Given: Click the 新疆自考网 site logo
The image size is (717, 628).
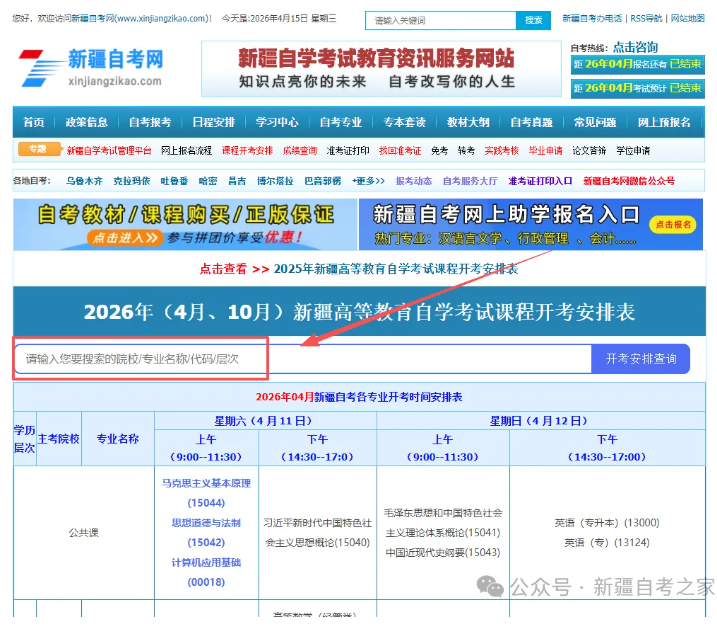Looking at the screenshot, I should pos(91,68).
